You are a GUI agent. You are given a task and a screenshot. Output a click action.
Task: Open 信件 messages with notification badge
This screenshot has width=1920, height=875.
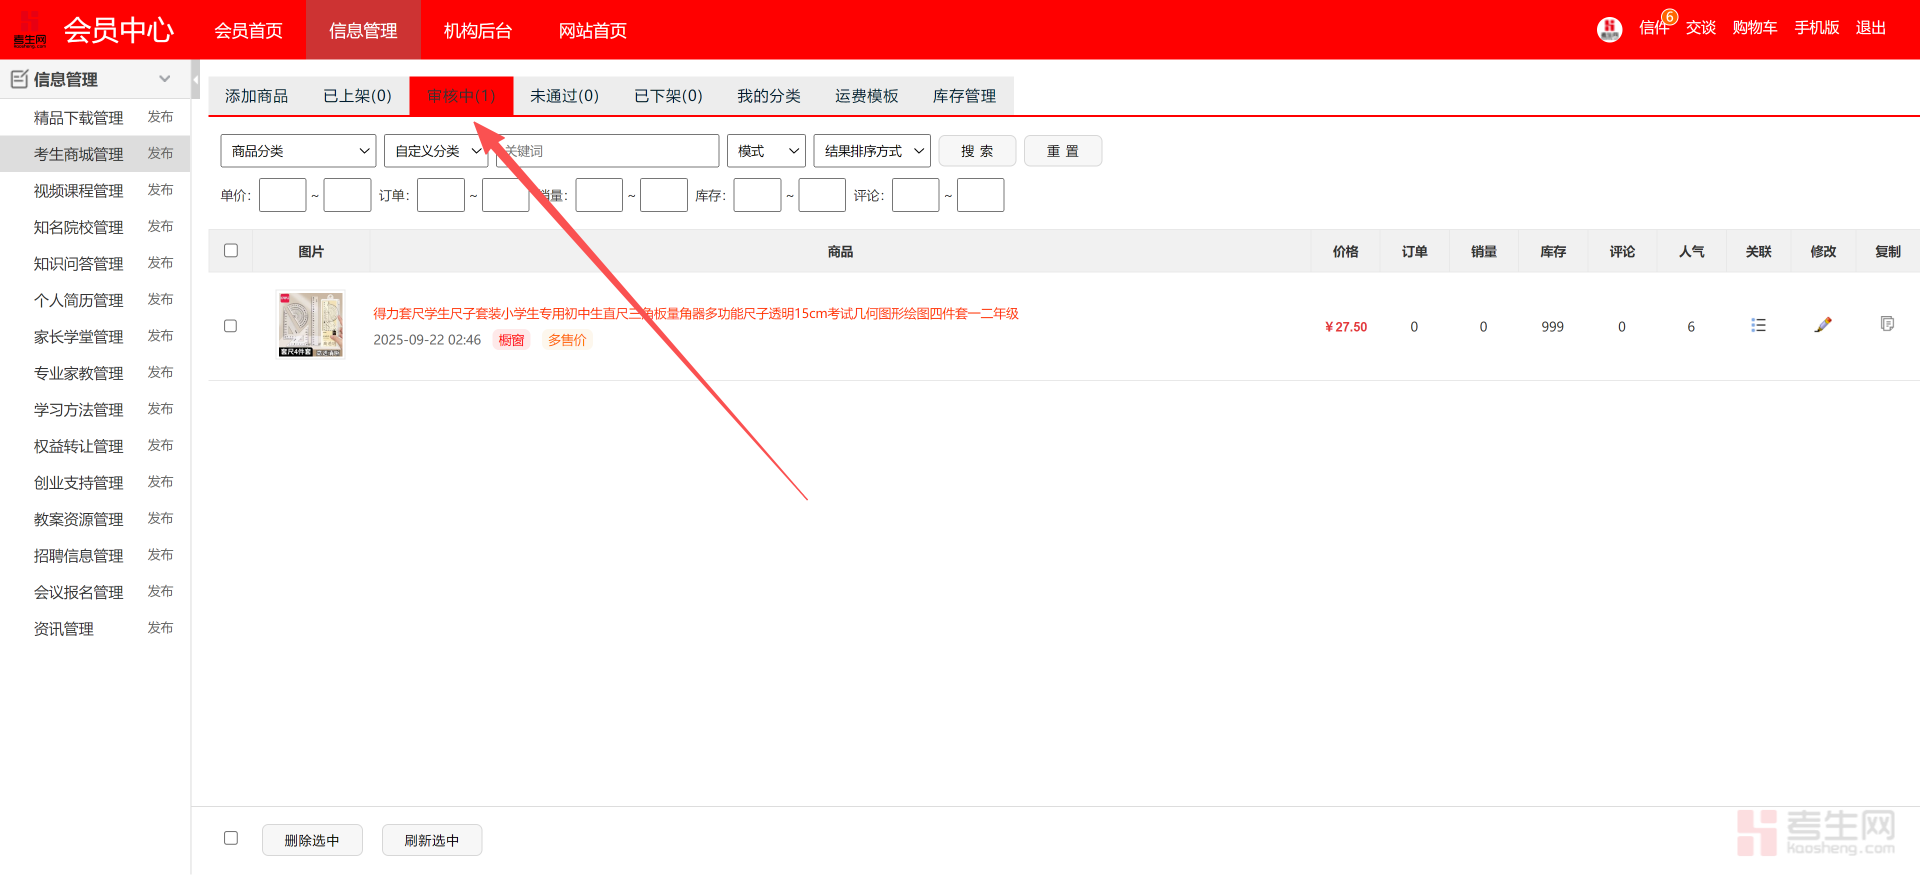click(x=1654, y=28)
